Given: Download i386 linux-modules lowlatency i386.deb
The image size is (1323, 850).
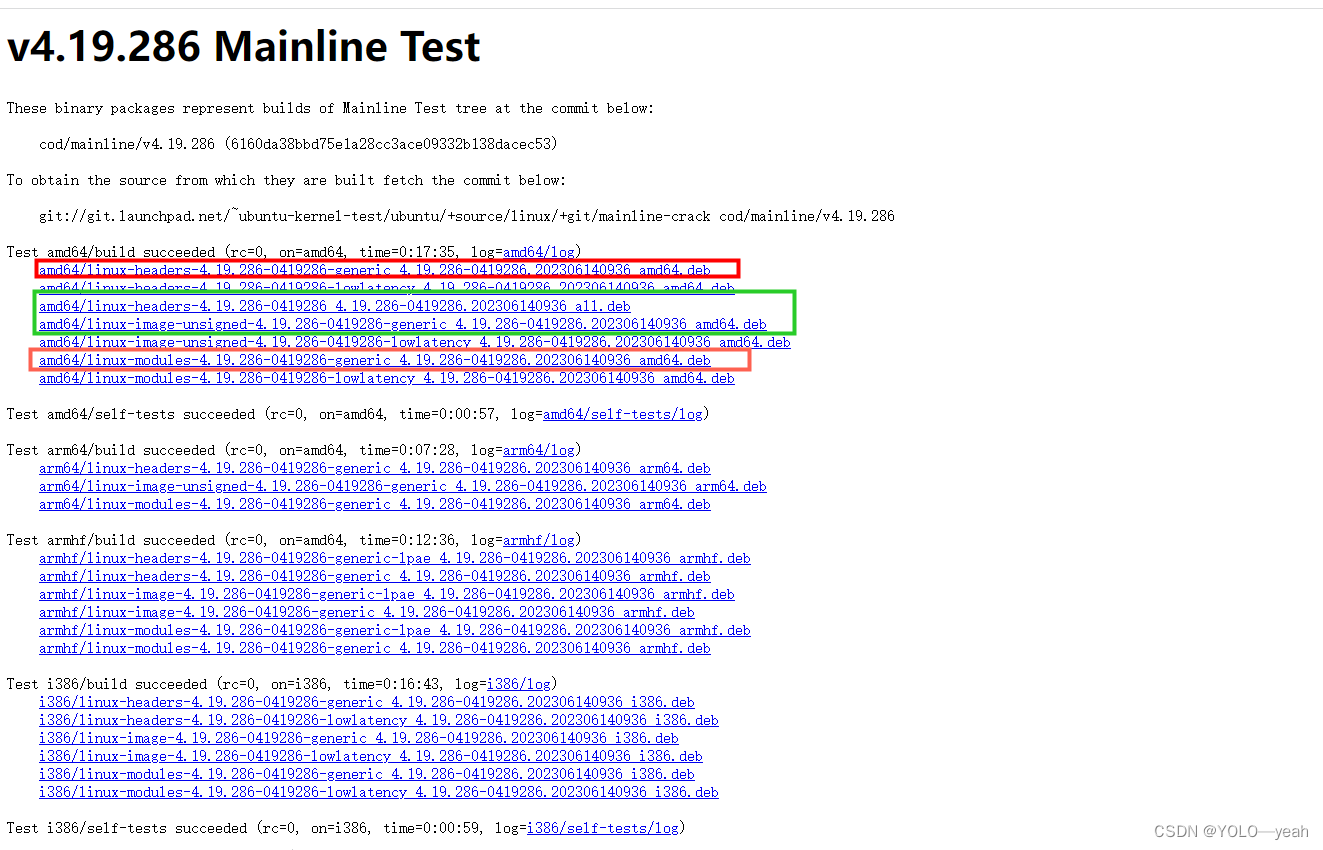Looking at the screenshot, I should pyautogui.click(x=379, y=792).
